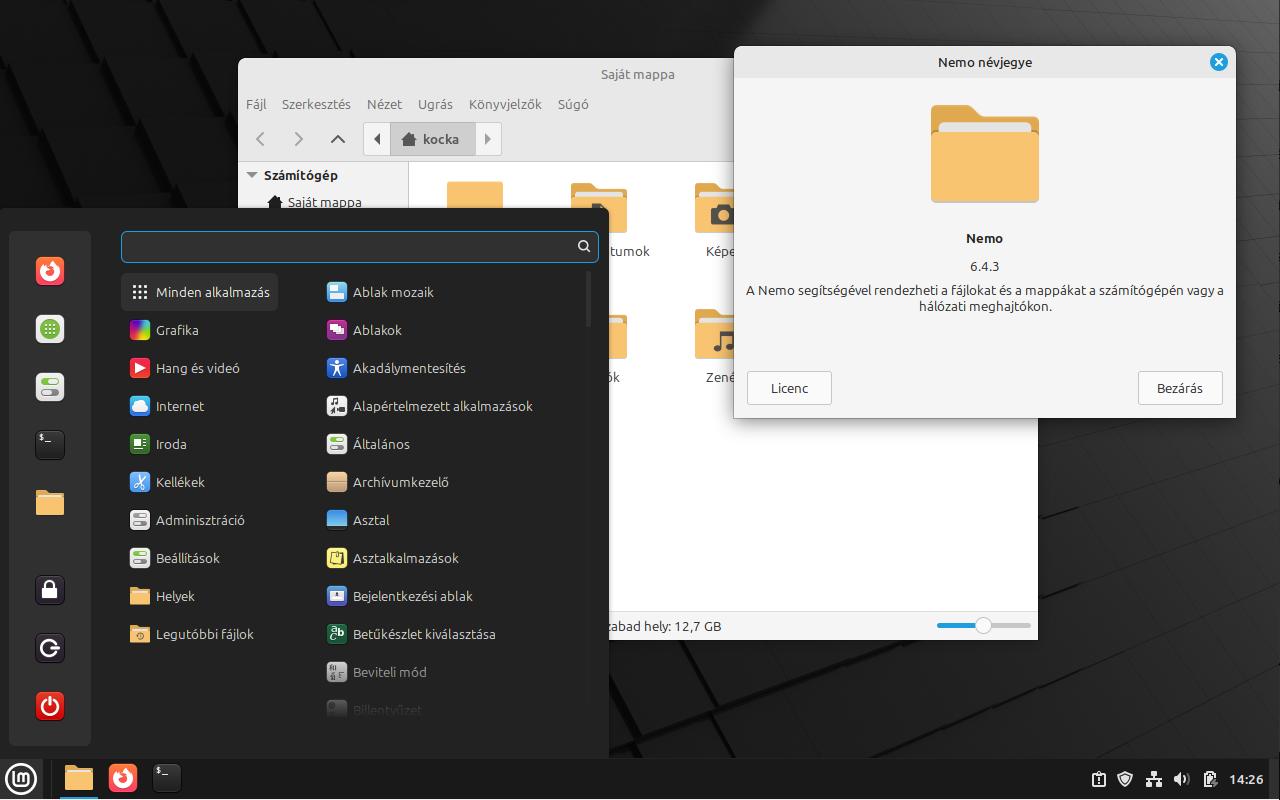
Task: Open the Súgó menu
Action: click(573, 104)
